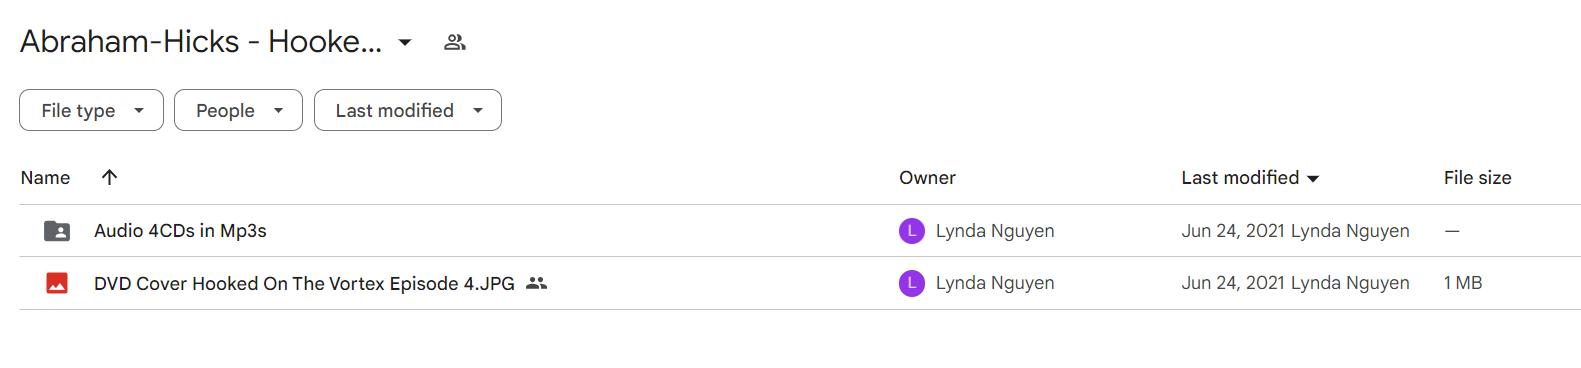
Task: Open the People filter dropdown
Action: click(238, 110)
